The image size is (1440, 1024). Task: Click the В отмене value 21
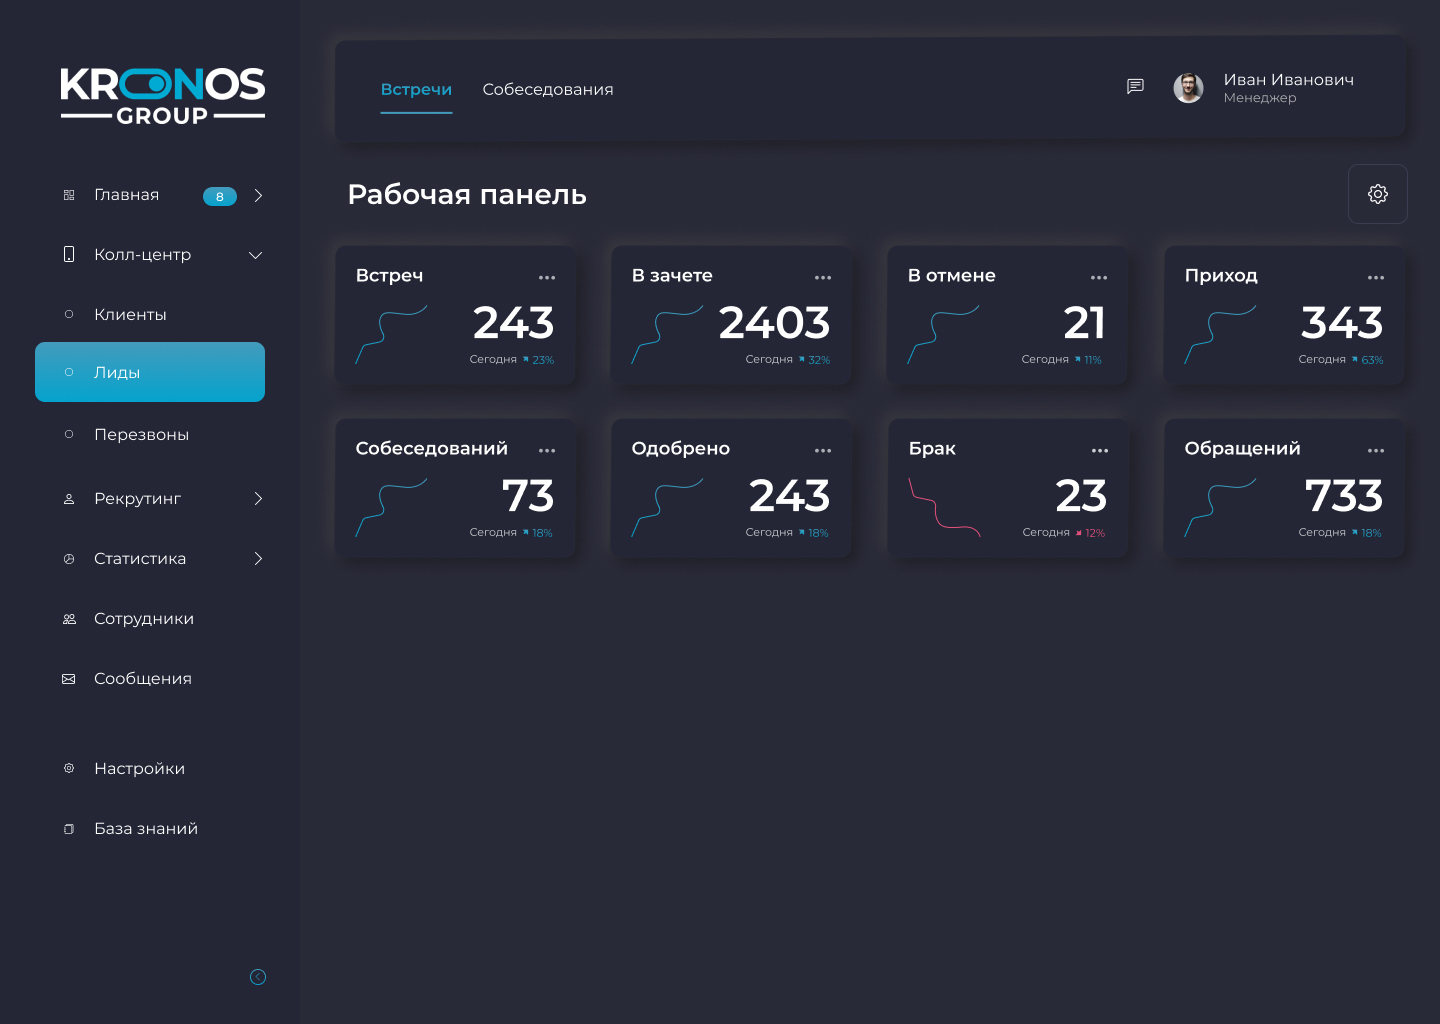point(1084,323)
